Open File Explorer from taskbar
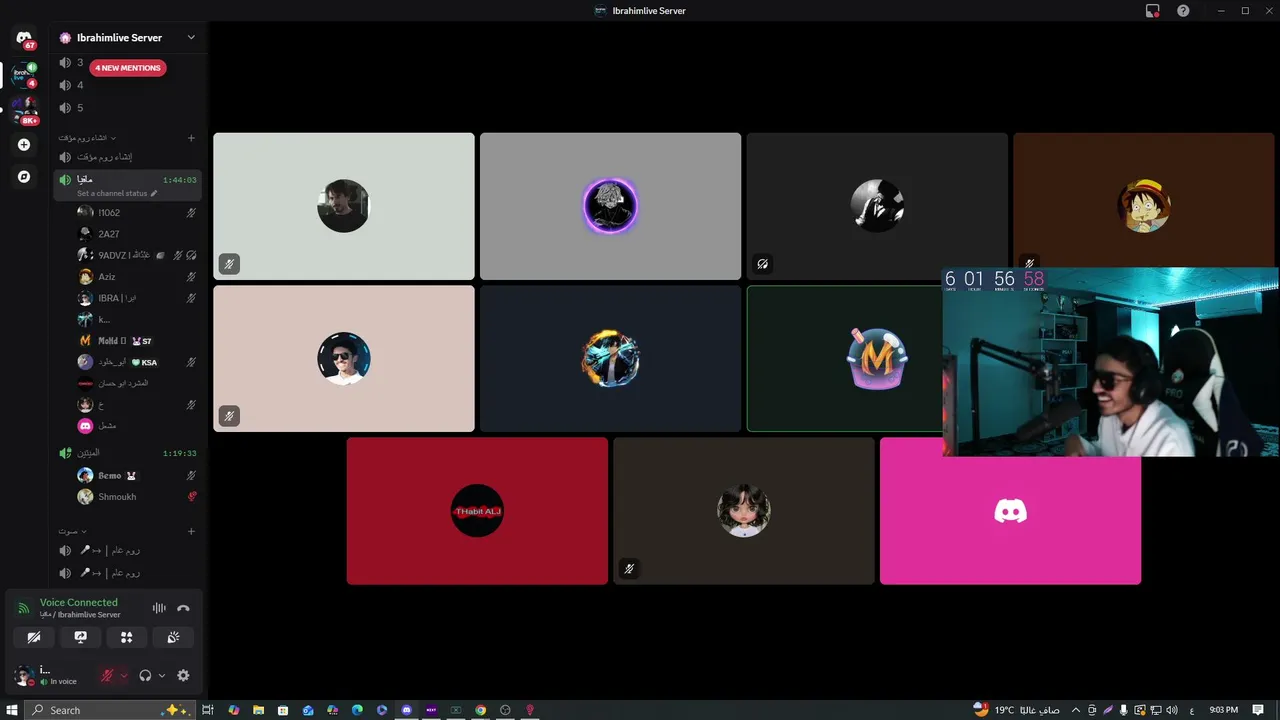Viewport: 1280px width, 720px height. click(x=258, y=710)
